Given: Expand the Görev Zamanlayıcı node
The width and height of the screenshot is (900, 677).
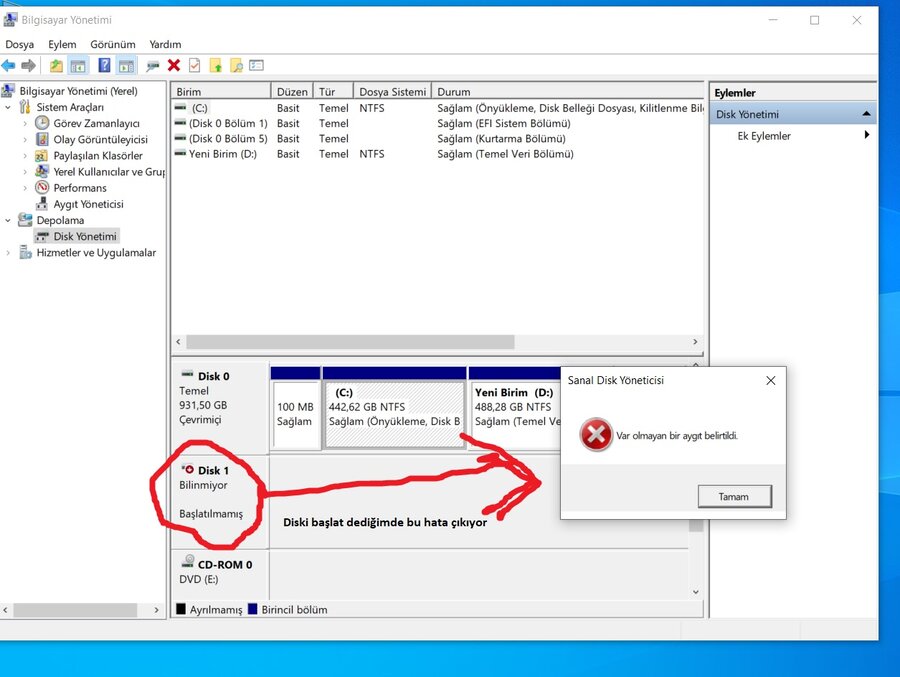Looking at the screenshot, I should (x=25, y=123).
